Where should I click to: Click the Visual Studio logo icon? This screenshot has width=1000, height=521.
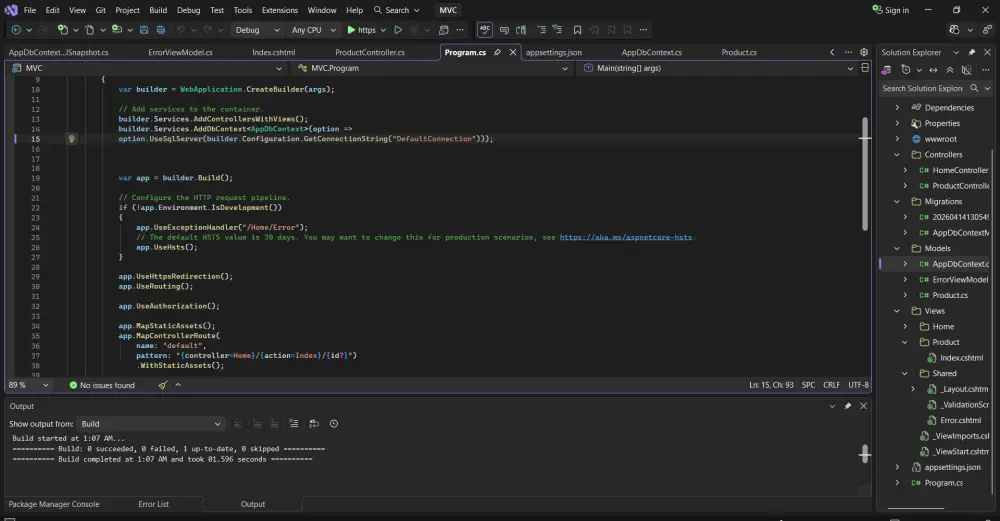(11, 10)
